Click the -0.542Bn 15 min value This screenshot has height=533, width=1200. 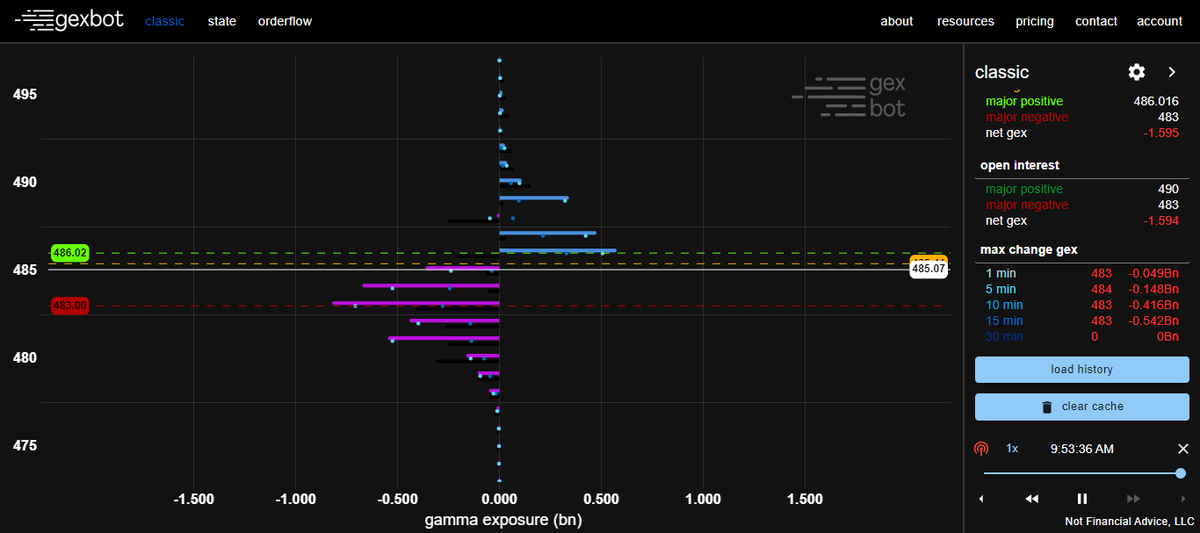pyautogui.click(x=1153, y=320)
